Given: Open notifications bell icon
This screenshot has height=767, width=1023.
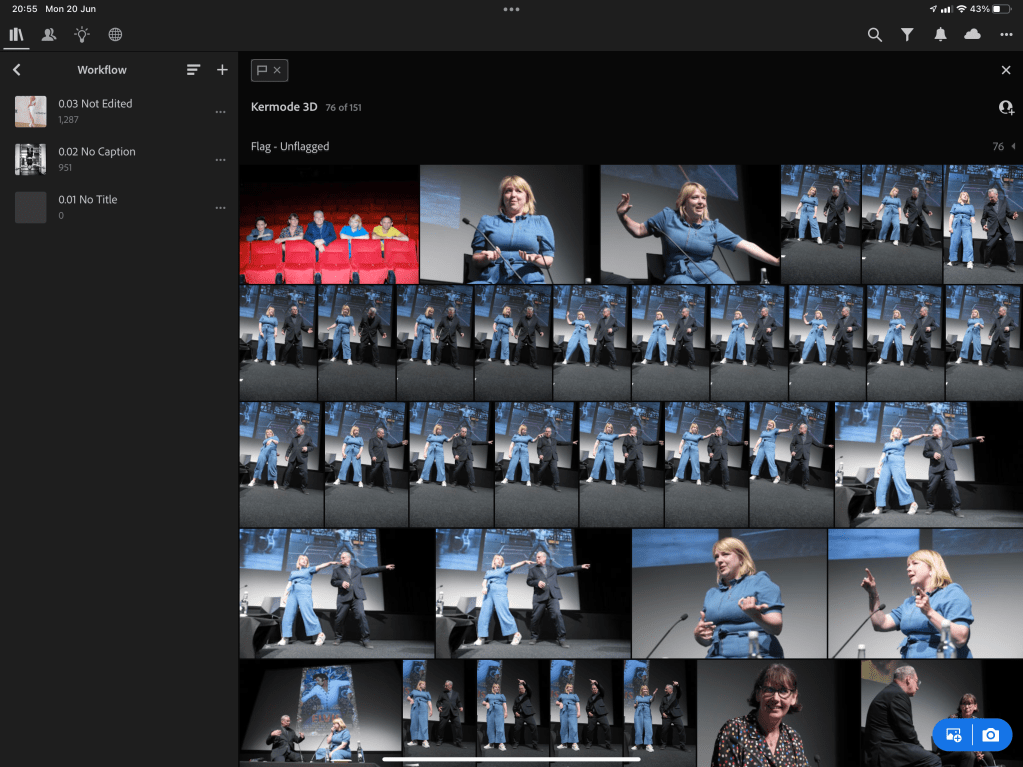Looking at the screenshot, I should tap(940, 35).
